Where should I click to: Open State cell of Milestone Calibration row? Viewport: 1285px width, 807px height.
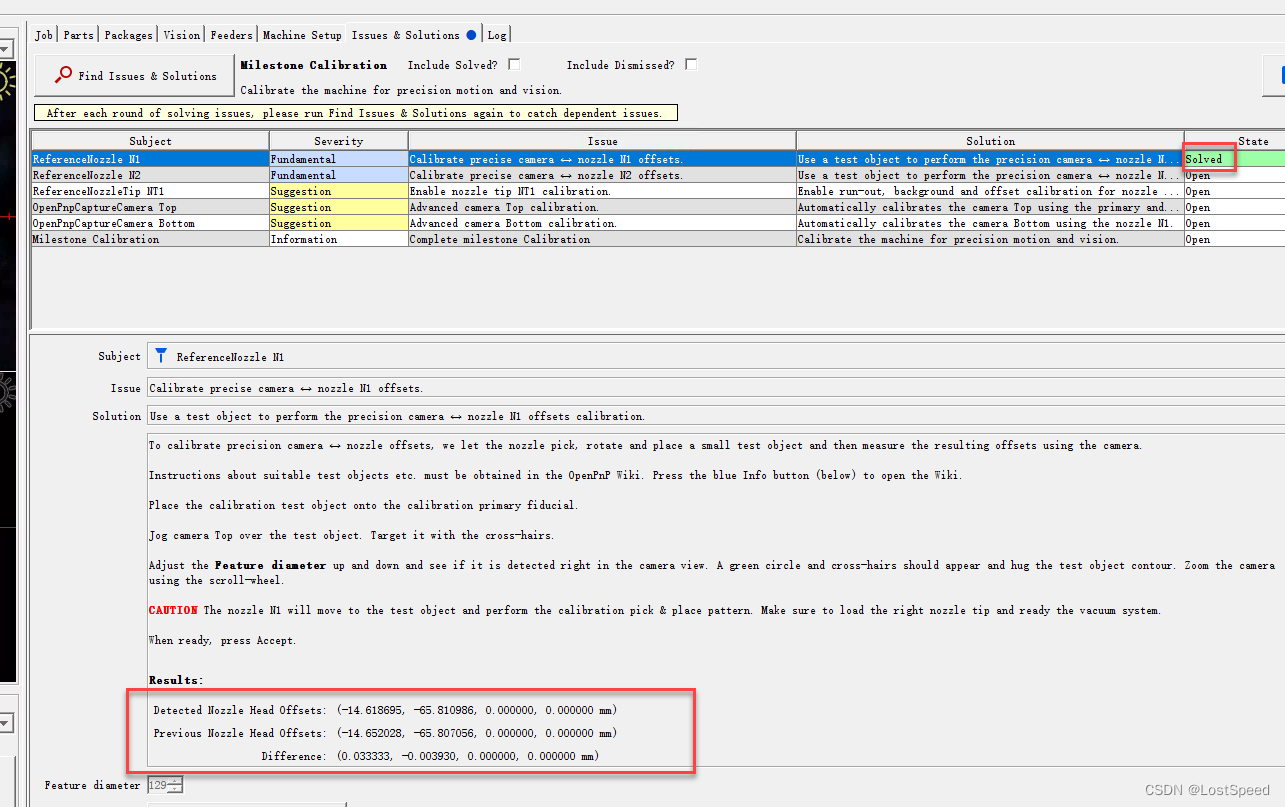point(1234,239)
